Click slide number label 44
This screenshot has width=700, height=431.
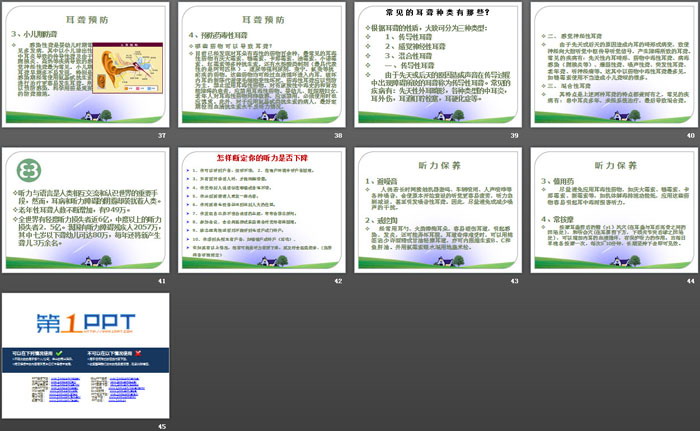tap(691, 281)
